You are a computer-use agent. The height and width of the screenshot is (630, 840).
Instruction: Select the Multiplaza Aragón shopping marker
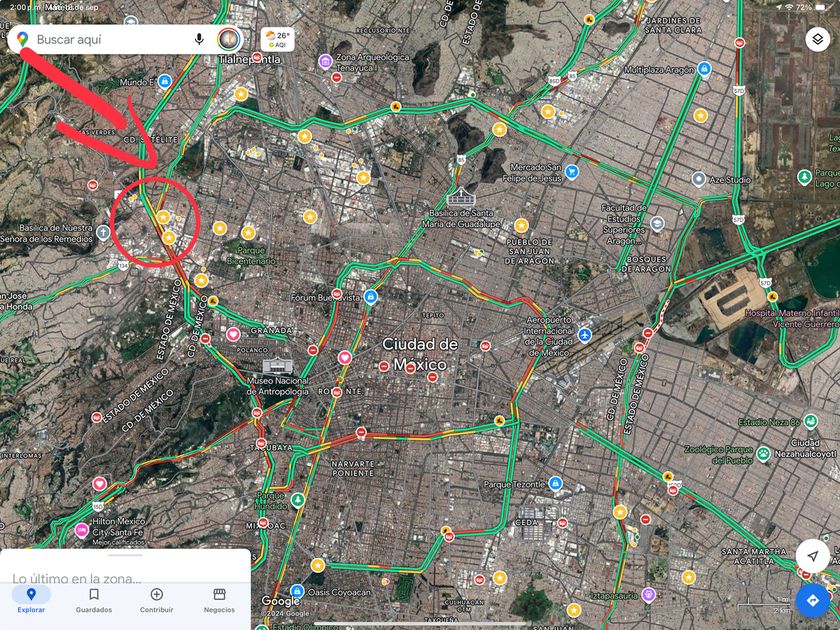[x=704, y=69]
